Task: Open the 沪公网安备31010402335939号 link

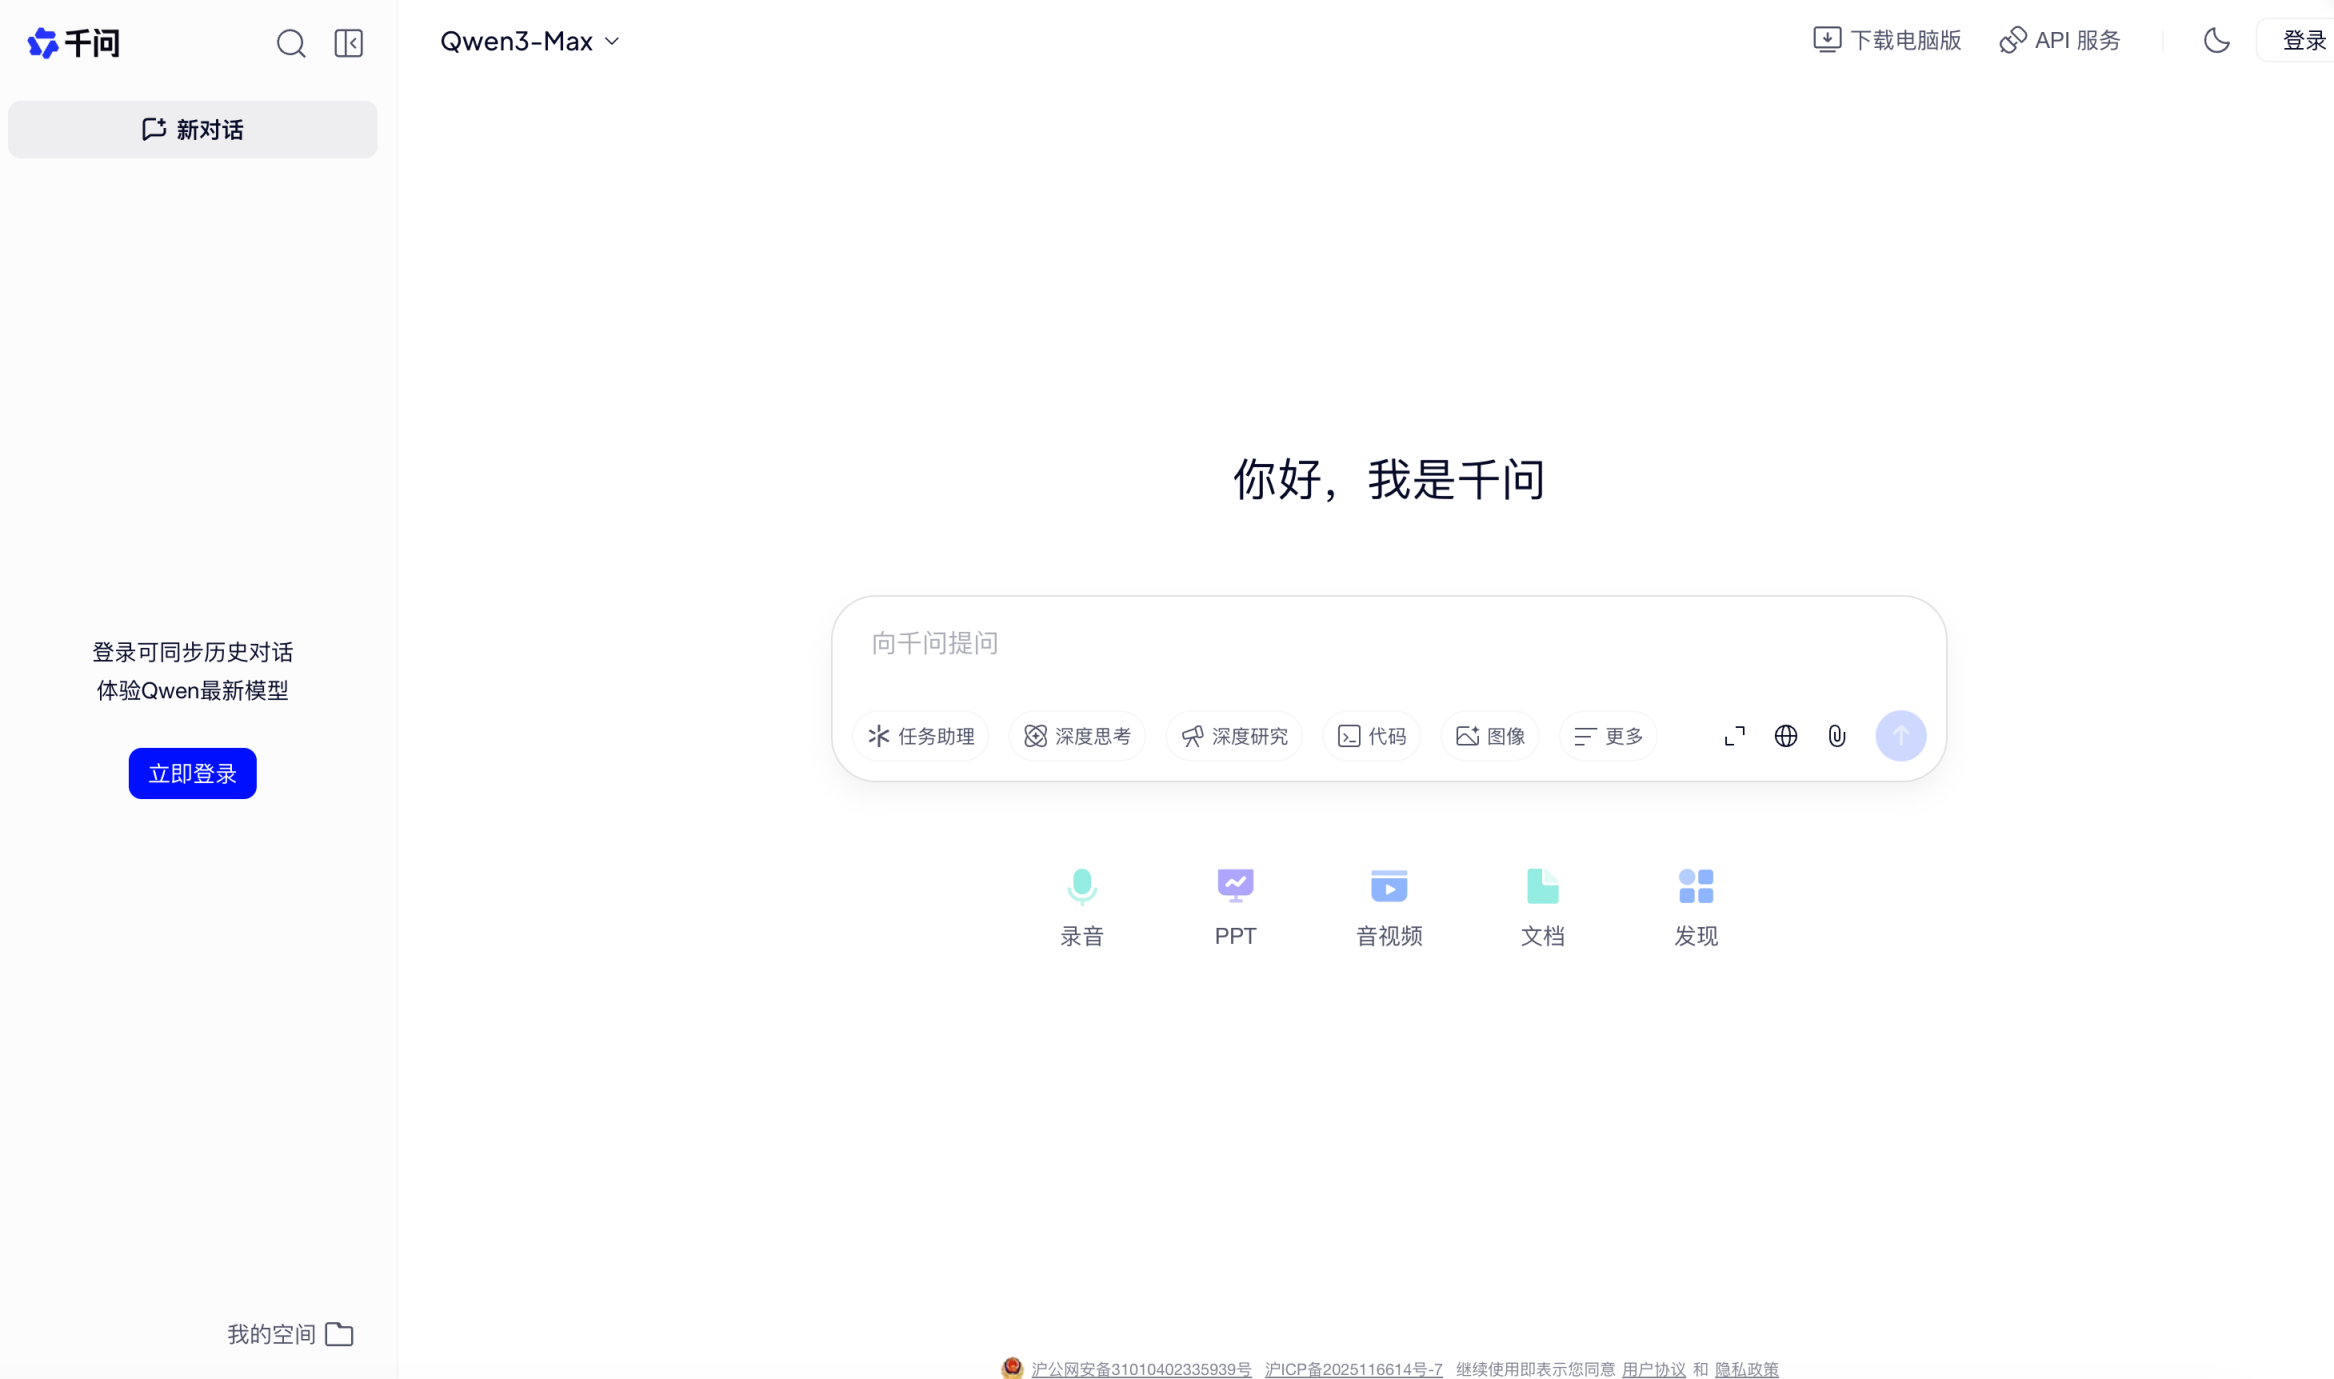Action: click(1141, 1369)
